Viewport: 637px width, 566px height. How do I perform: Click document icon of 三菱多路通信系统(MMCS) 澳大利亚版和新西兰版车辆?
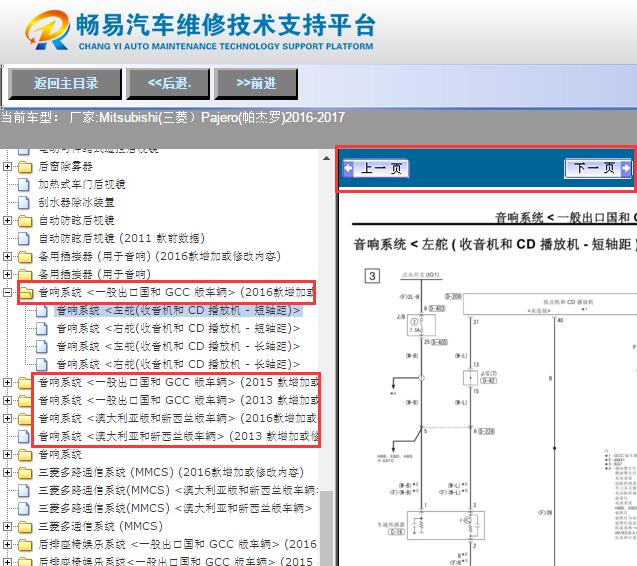[24, 490]
